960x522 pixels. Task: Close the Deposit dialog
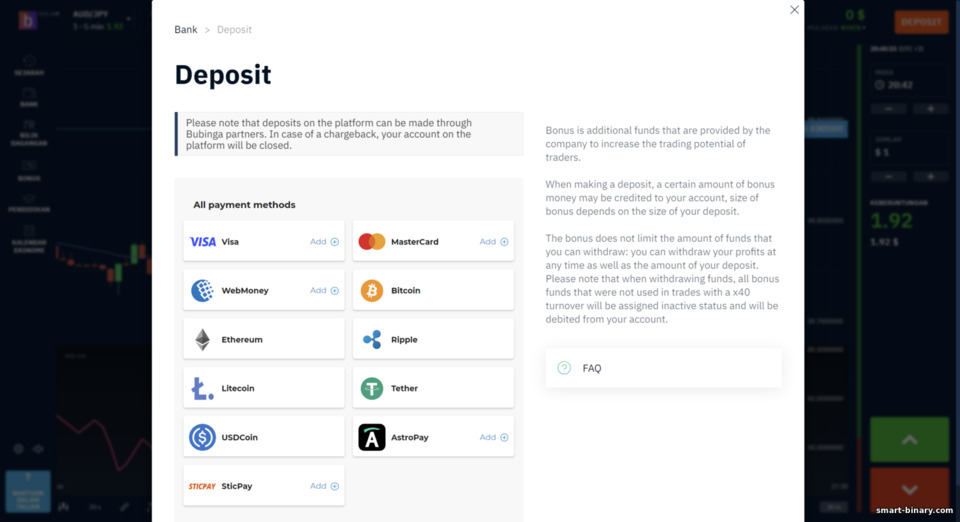pos(794,10)
